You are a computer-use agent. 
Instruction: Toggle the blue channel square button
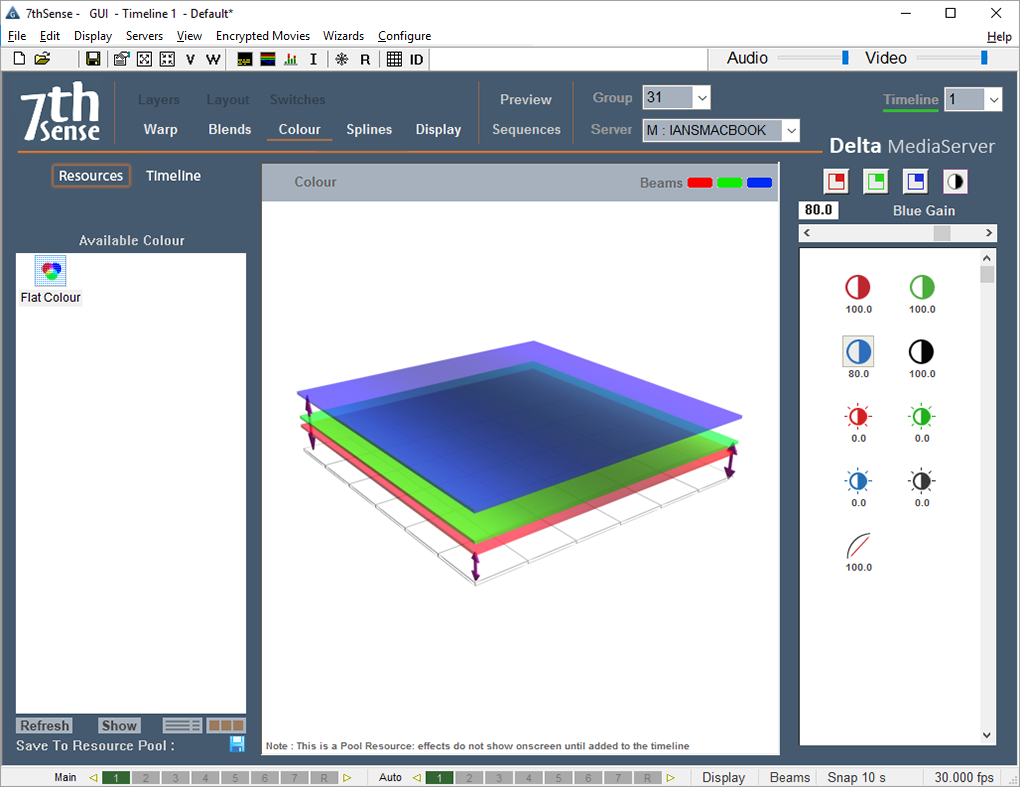(915, 181)
